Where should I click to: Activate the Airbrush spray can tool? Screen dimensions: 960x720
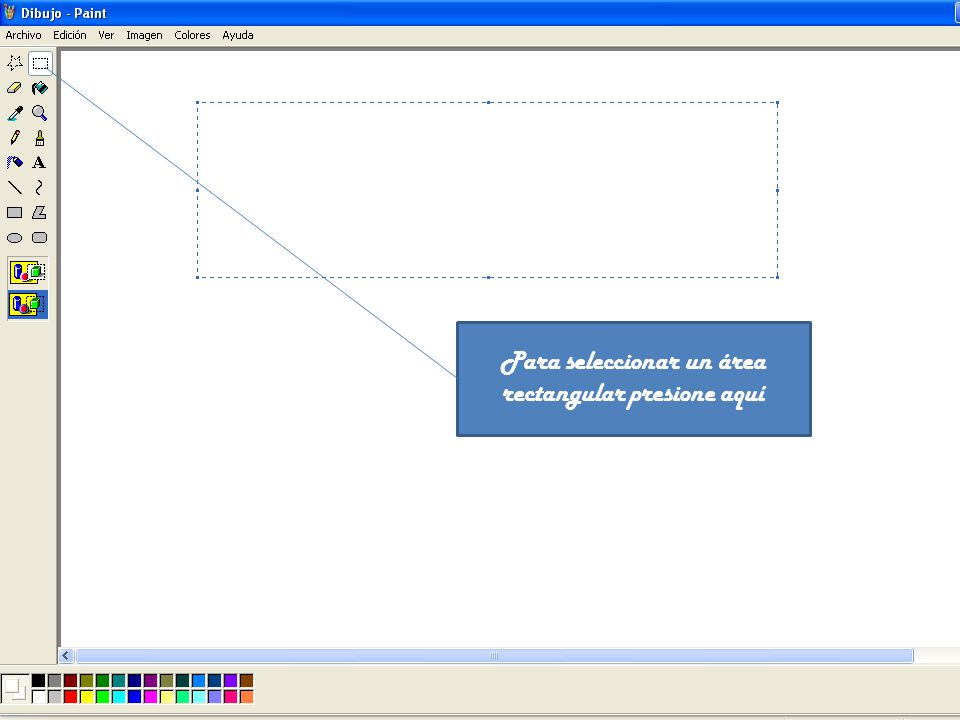coord(15,162)
